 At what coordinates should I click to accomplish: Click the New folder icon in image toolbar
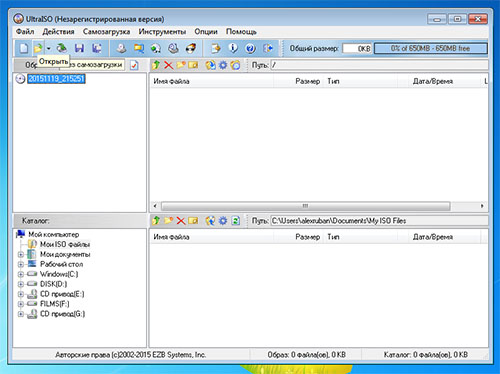pos(181,65)
